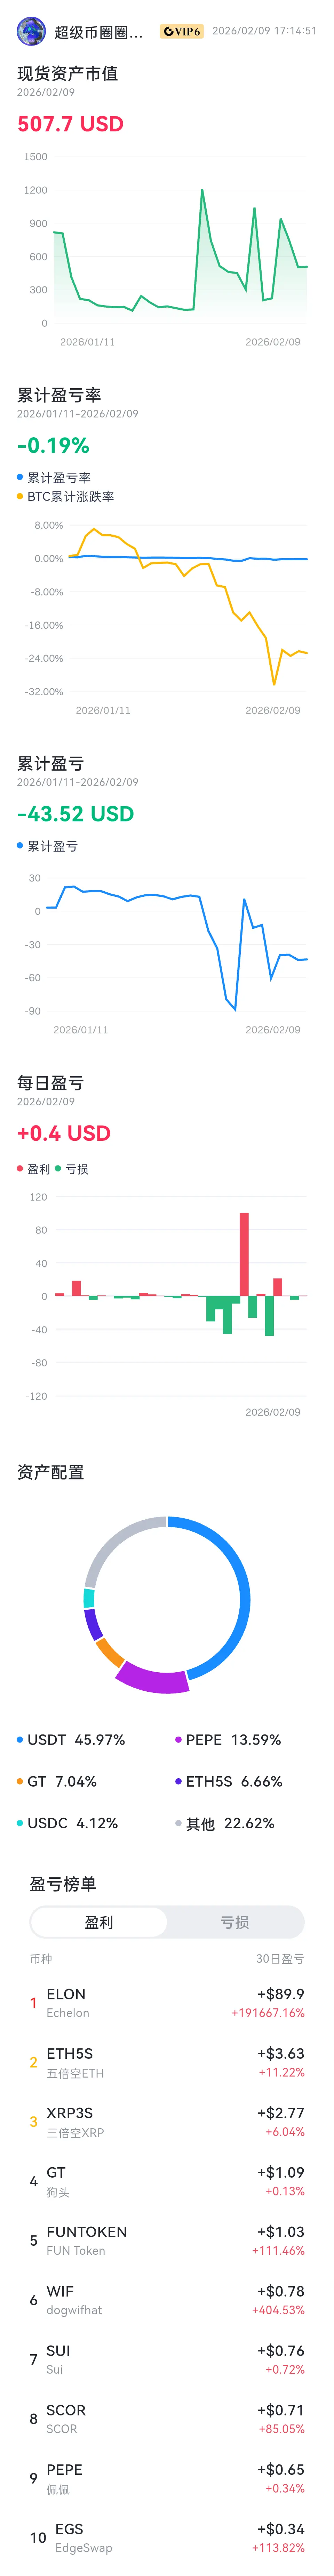This screenshot has height=2576, width=334.
Task: Open the ELON Echelon ranking row
Action: pyautogui.click(x=167, y=2003)
